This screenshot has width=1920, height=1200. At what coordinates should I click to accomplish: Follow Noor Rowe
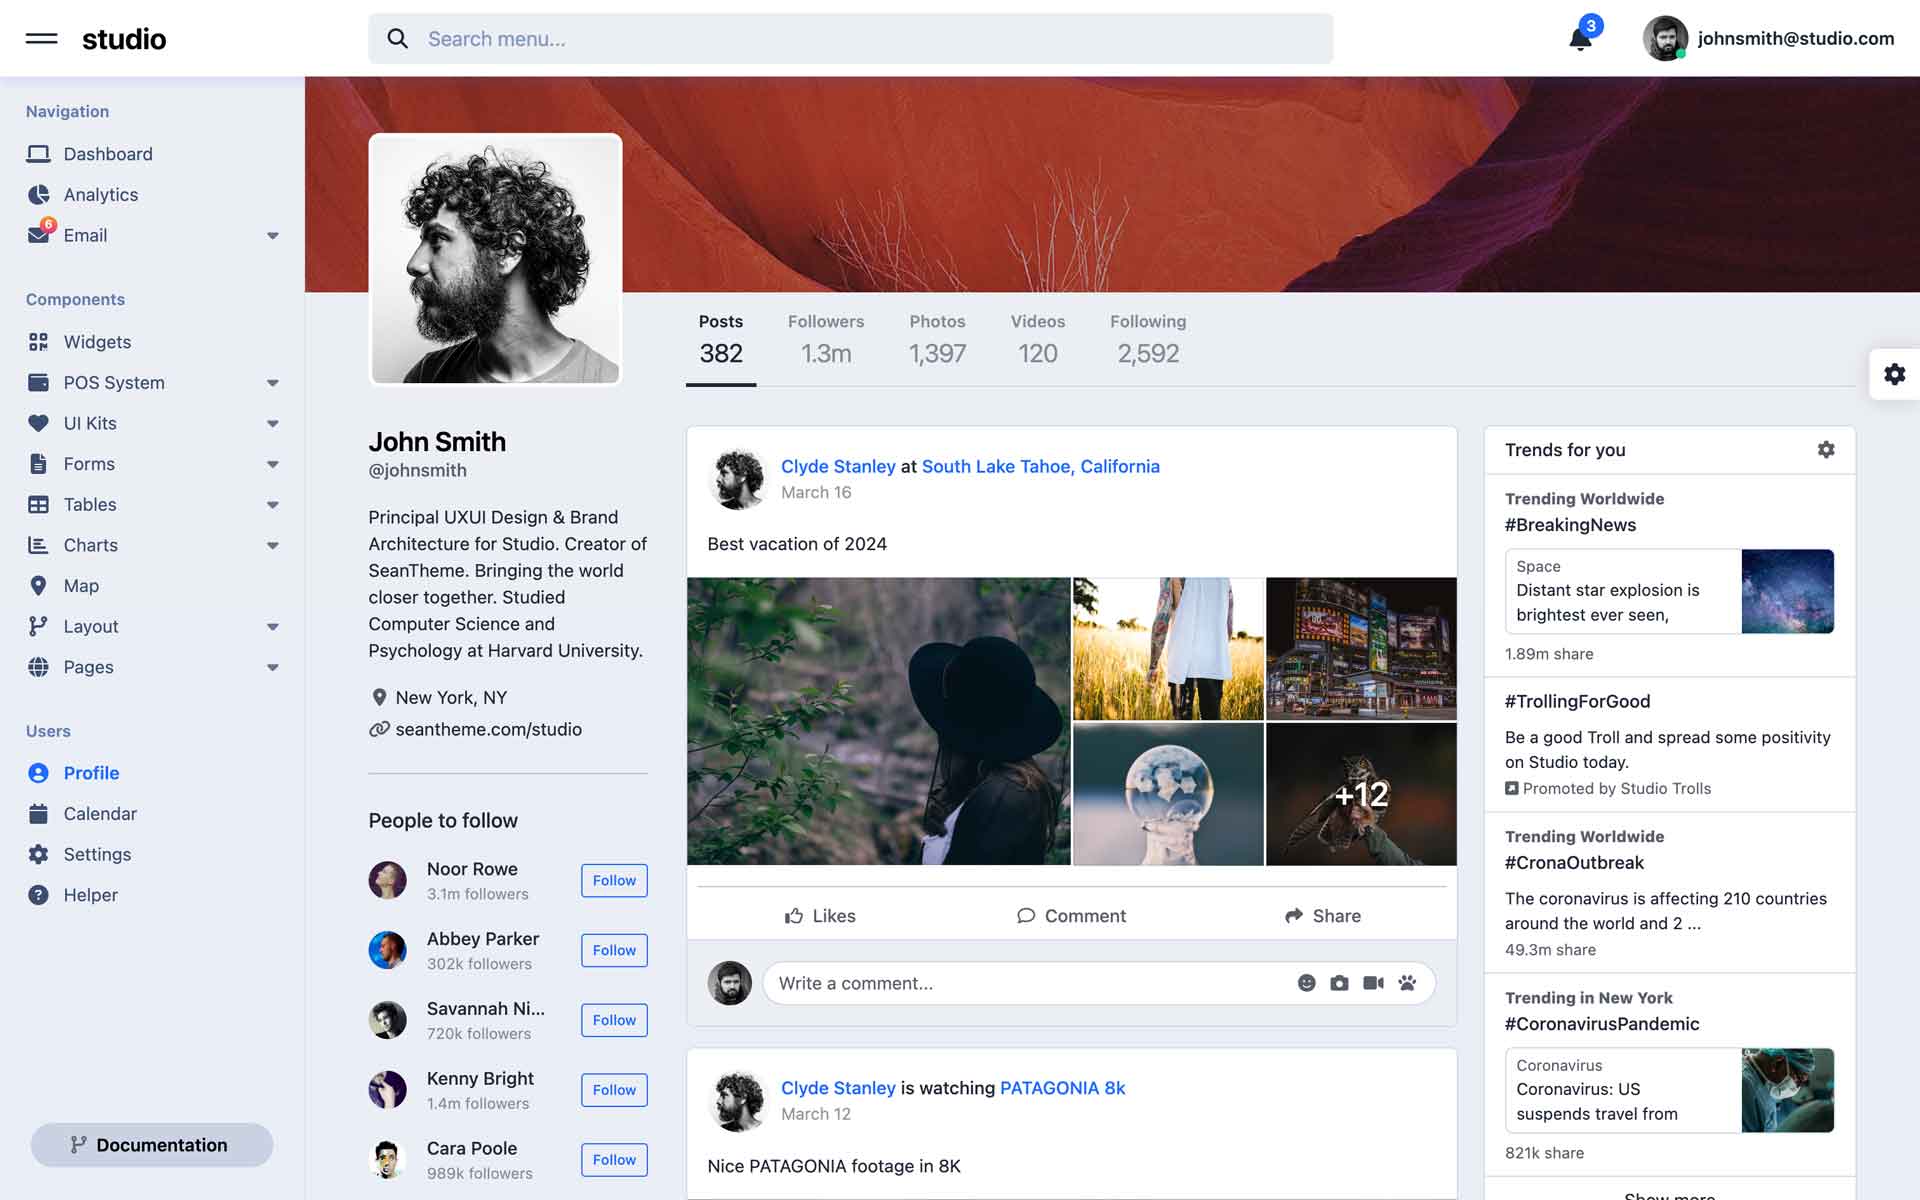click(613, 880)
